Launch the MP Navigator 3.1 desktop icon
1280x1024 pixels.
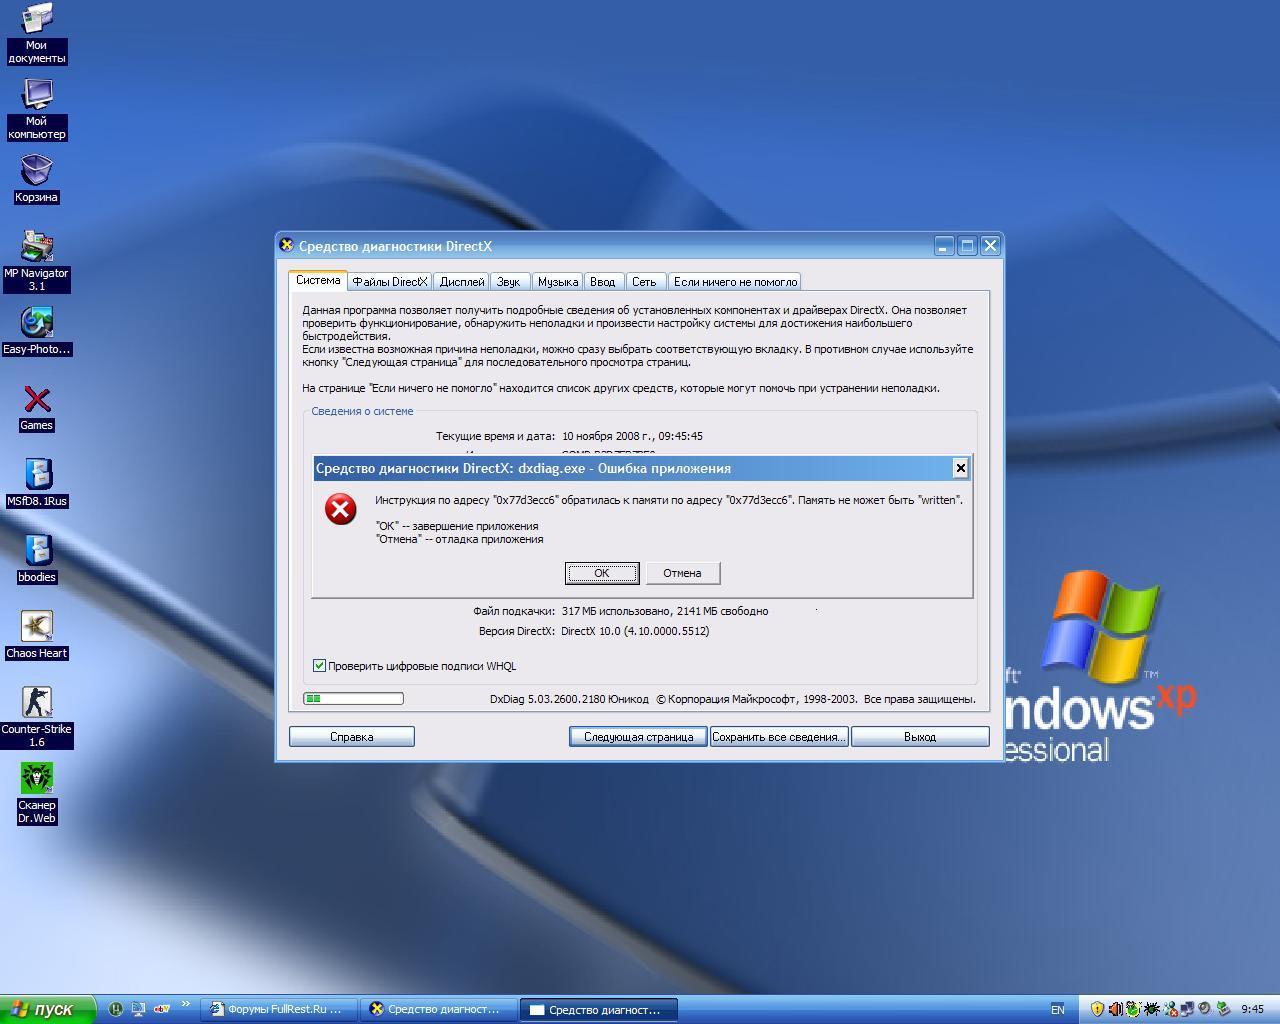point(37,261)
